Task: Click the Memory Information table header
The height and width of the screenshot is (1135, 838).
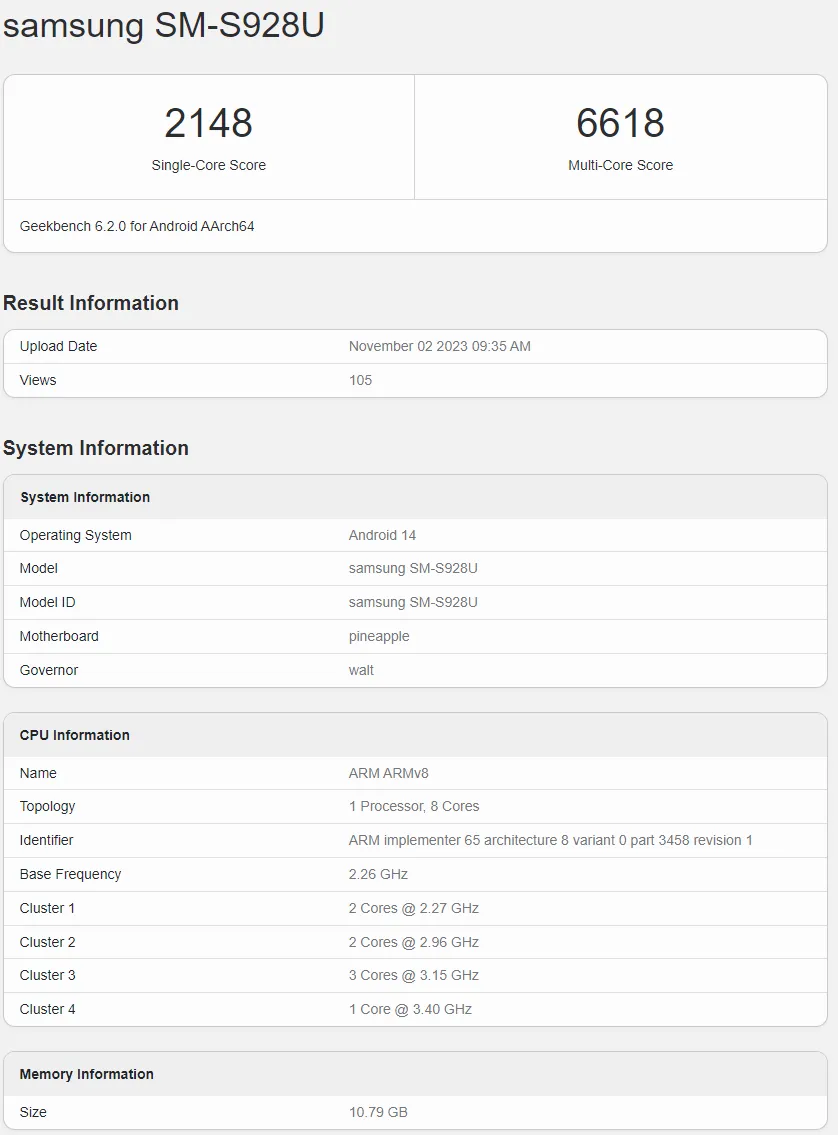Action: (87, 1074)
